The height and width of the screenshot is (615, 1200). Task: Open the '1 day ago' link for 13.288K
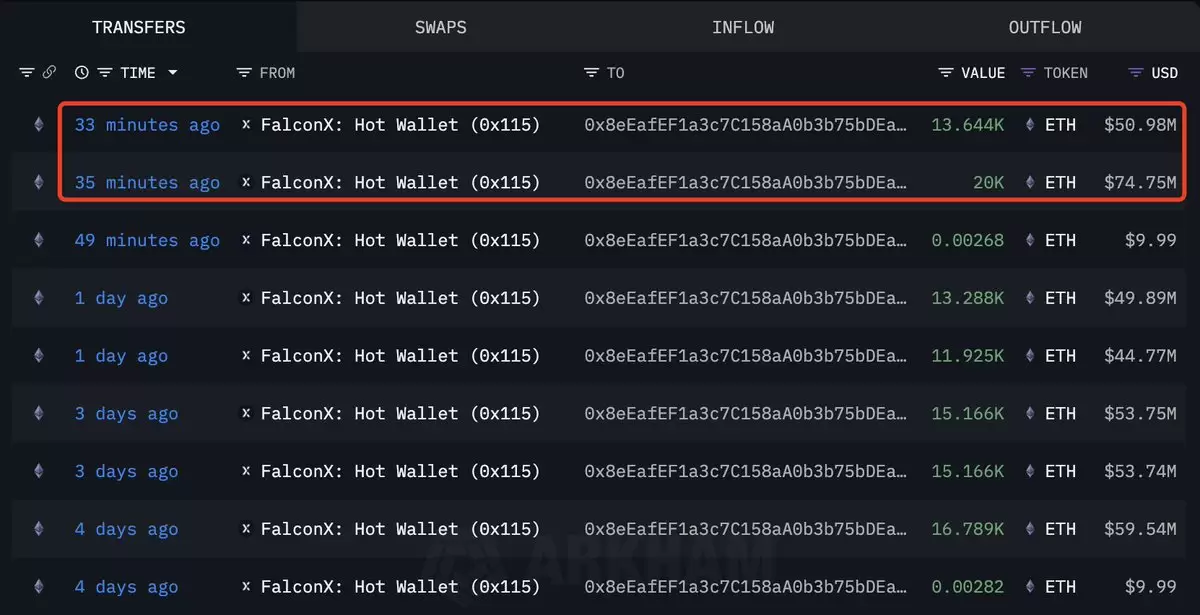pyautogui.click(x=121, y=298)
